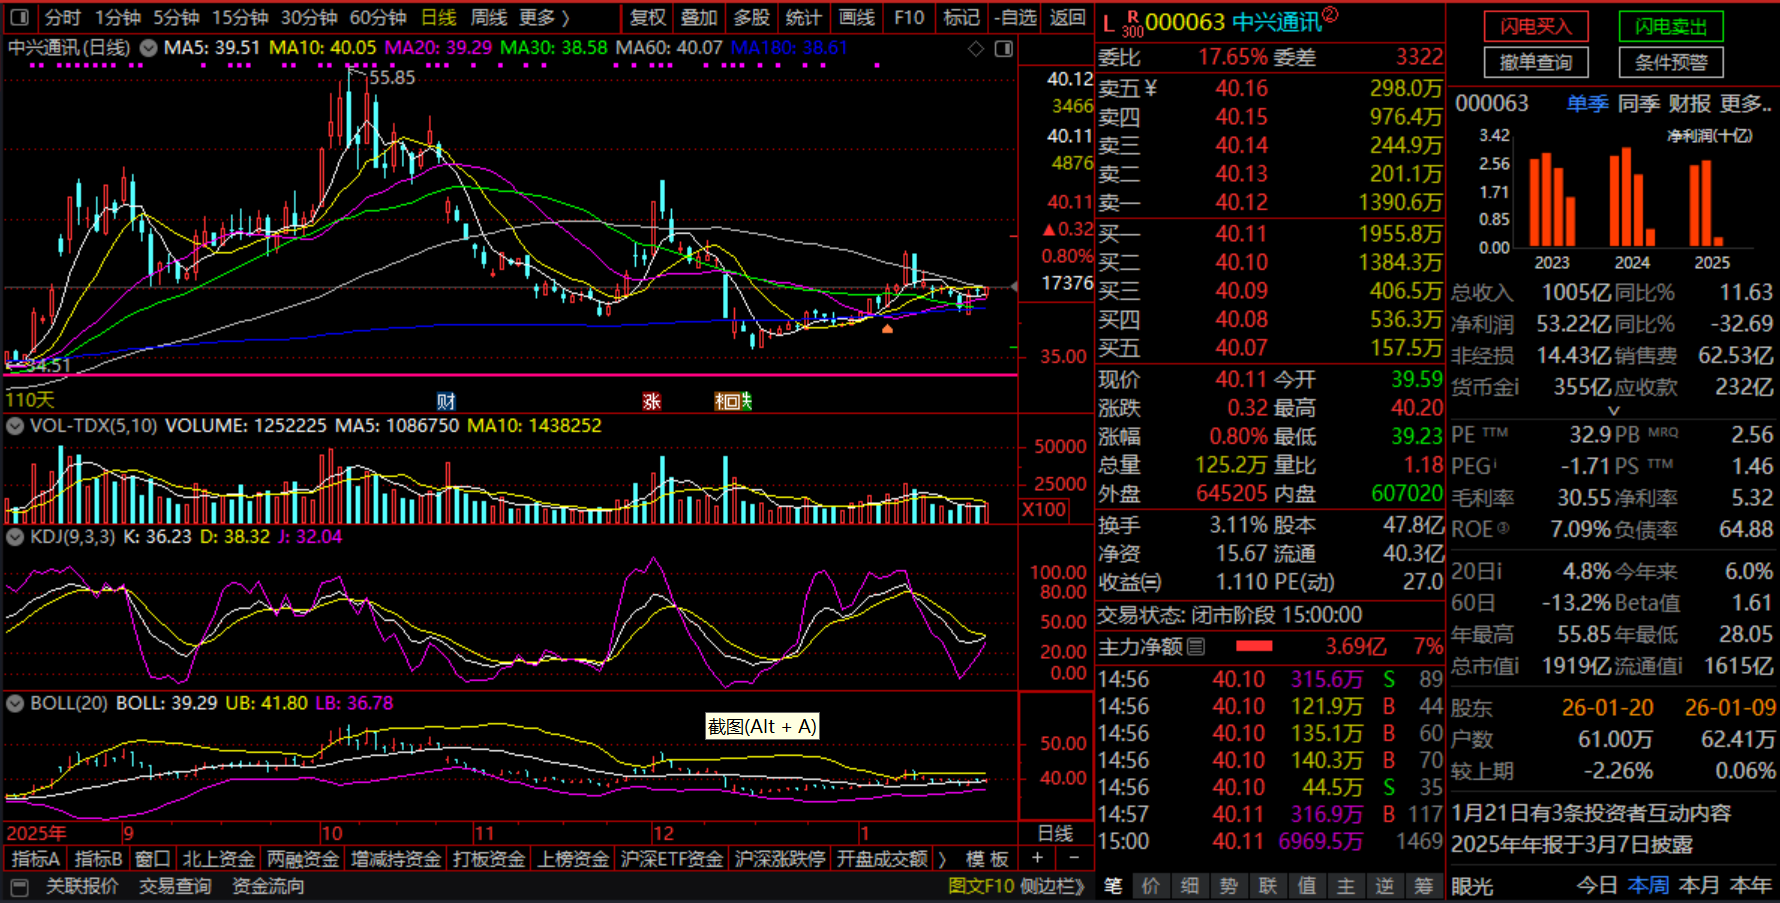Click the orange triangle signal on chart
This screenshot has height=903, width=1780.
point(887,328)
